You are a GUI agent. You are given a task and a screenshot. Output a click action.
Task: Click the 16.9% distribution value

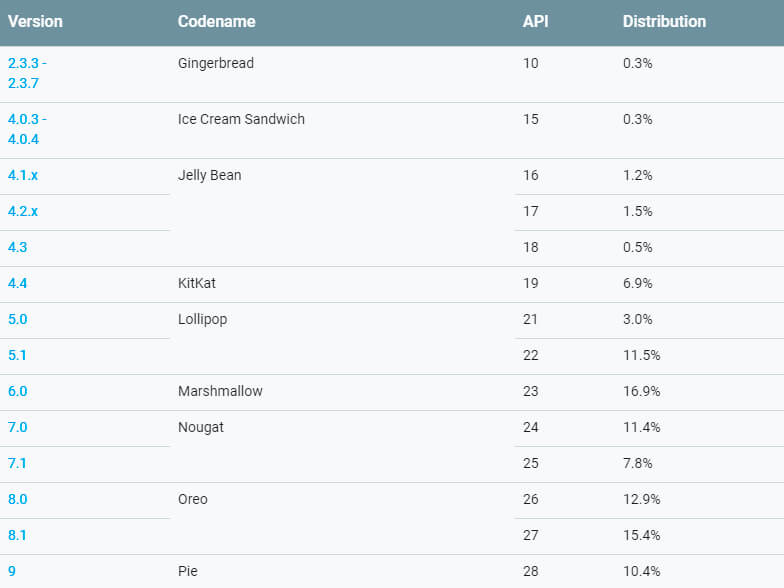pyautogui.click(x=641, y=391)
